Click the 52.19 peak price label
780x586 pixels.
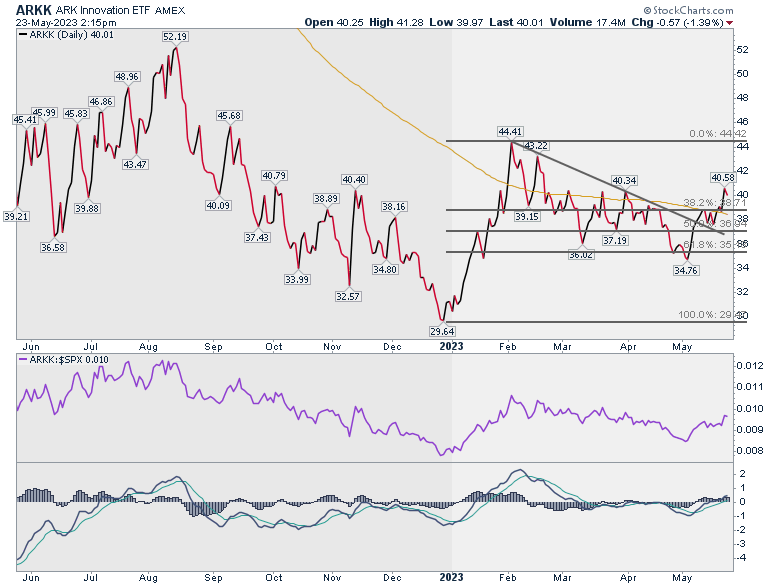(x=175, y=37)
